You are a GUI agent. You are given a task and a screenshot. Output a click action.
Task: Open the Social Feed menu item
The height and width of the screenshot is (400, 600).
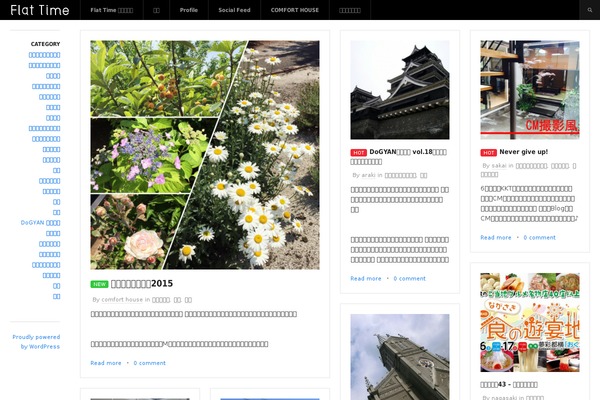click(x=234, y=10)
